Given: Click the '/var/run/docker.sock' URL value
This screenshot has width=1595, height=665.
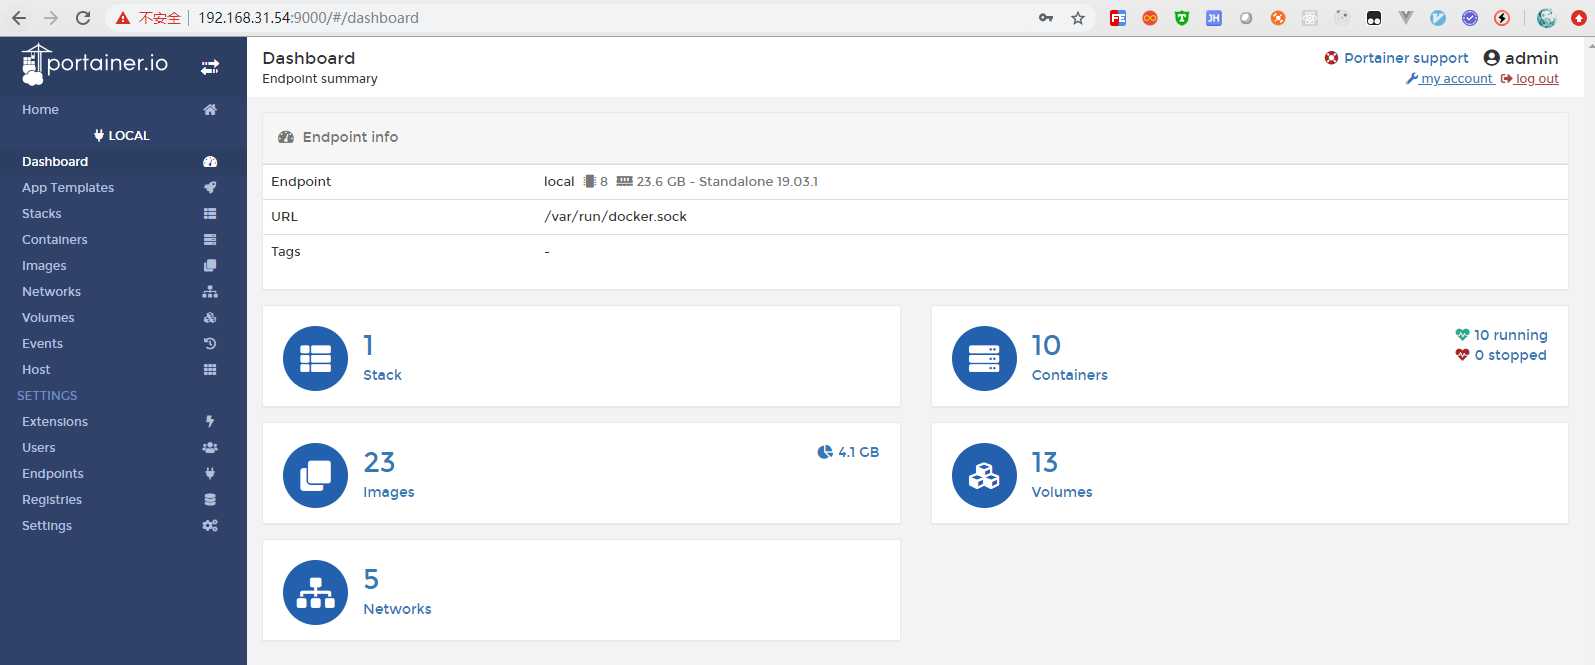Looking at the screenshot, I should click(615, 217).
